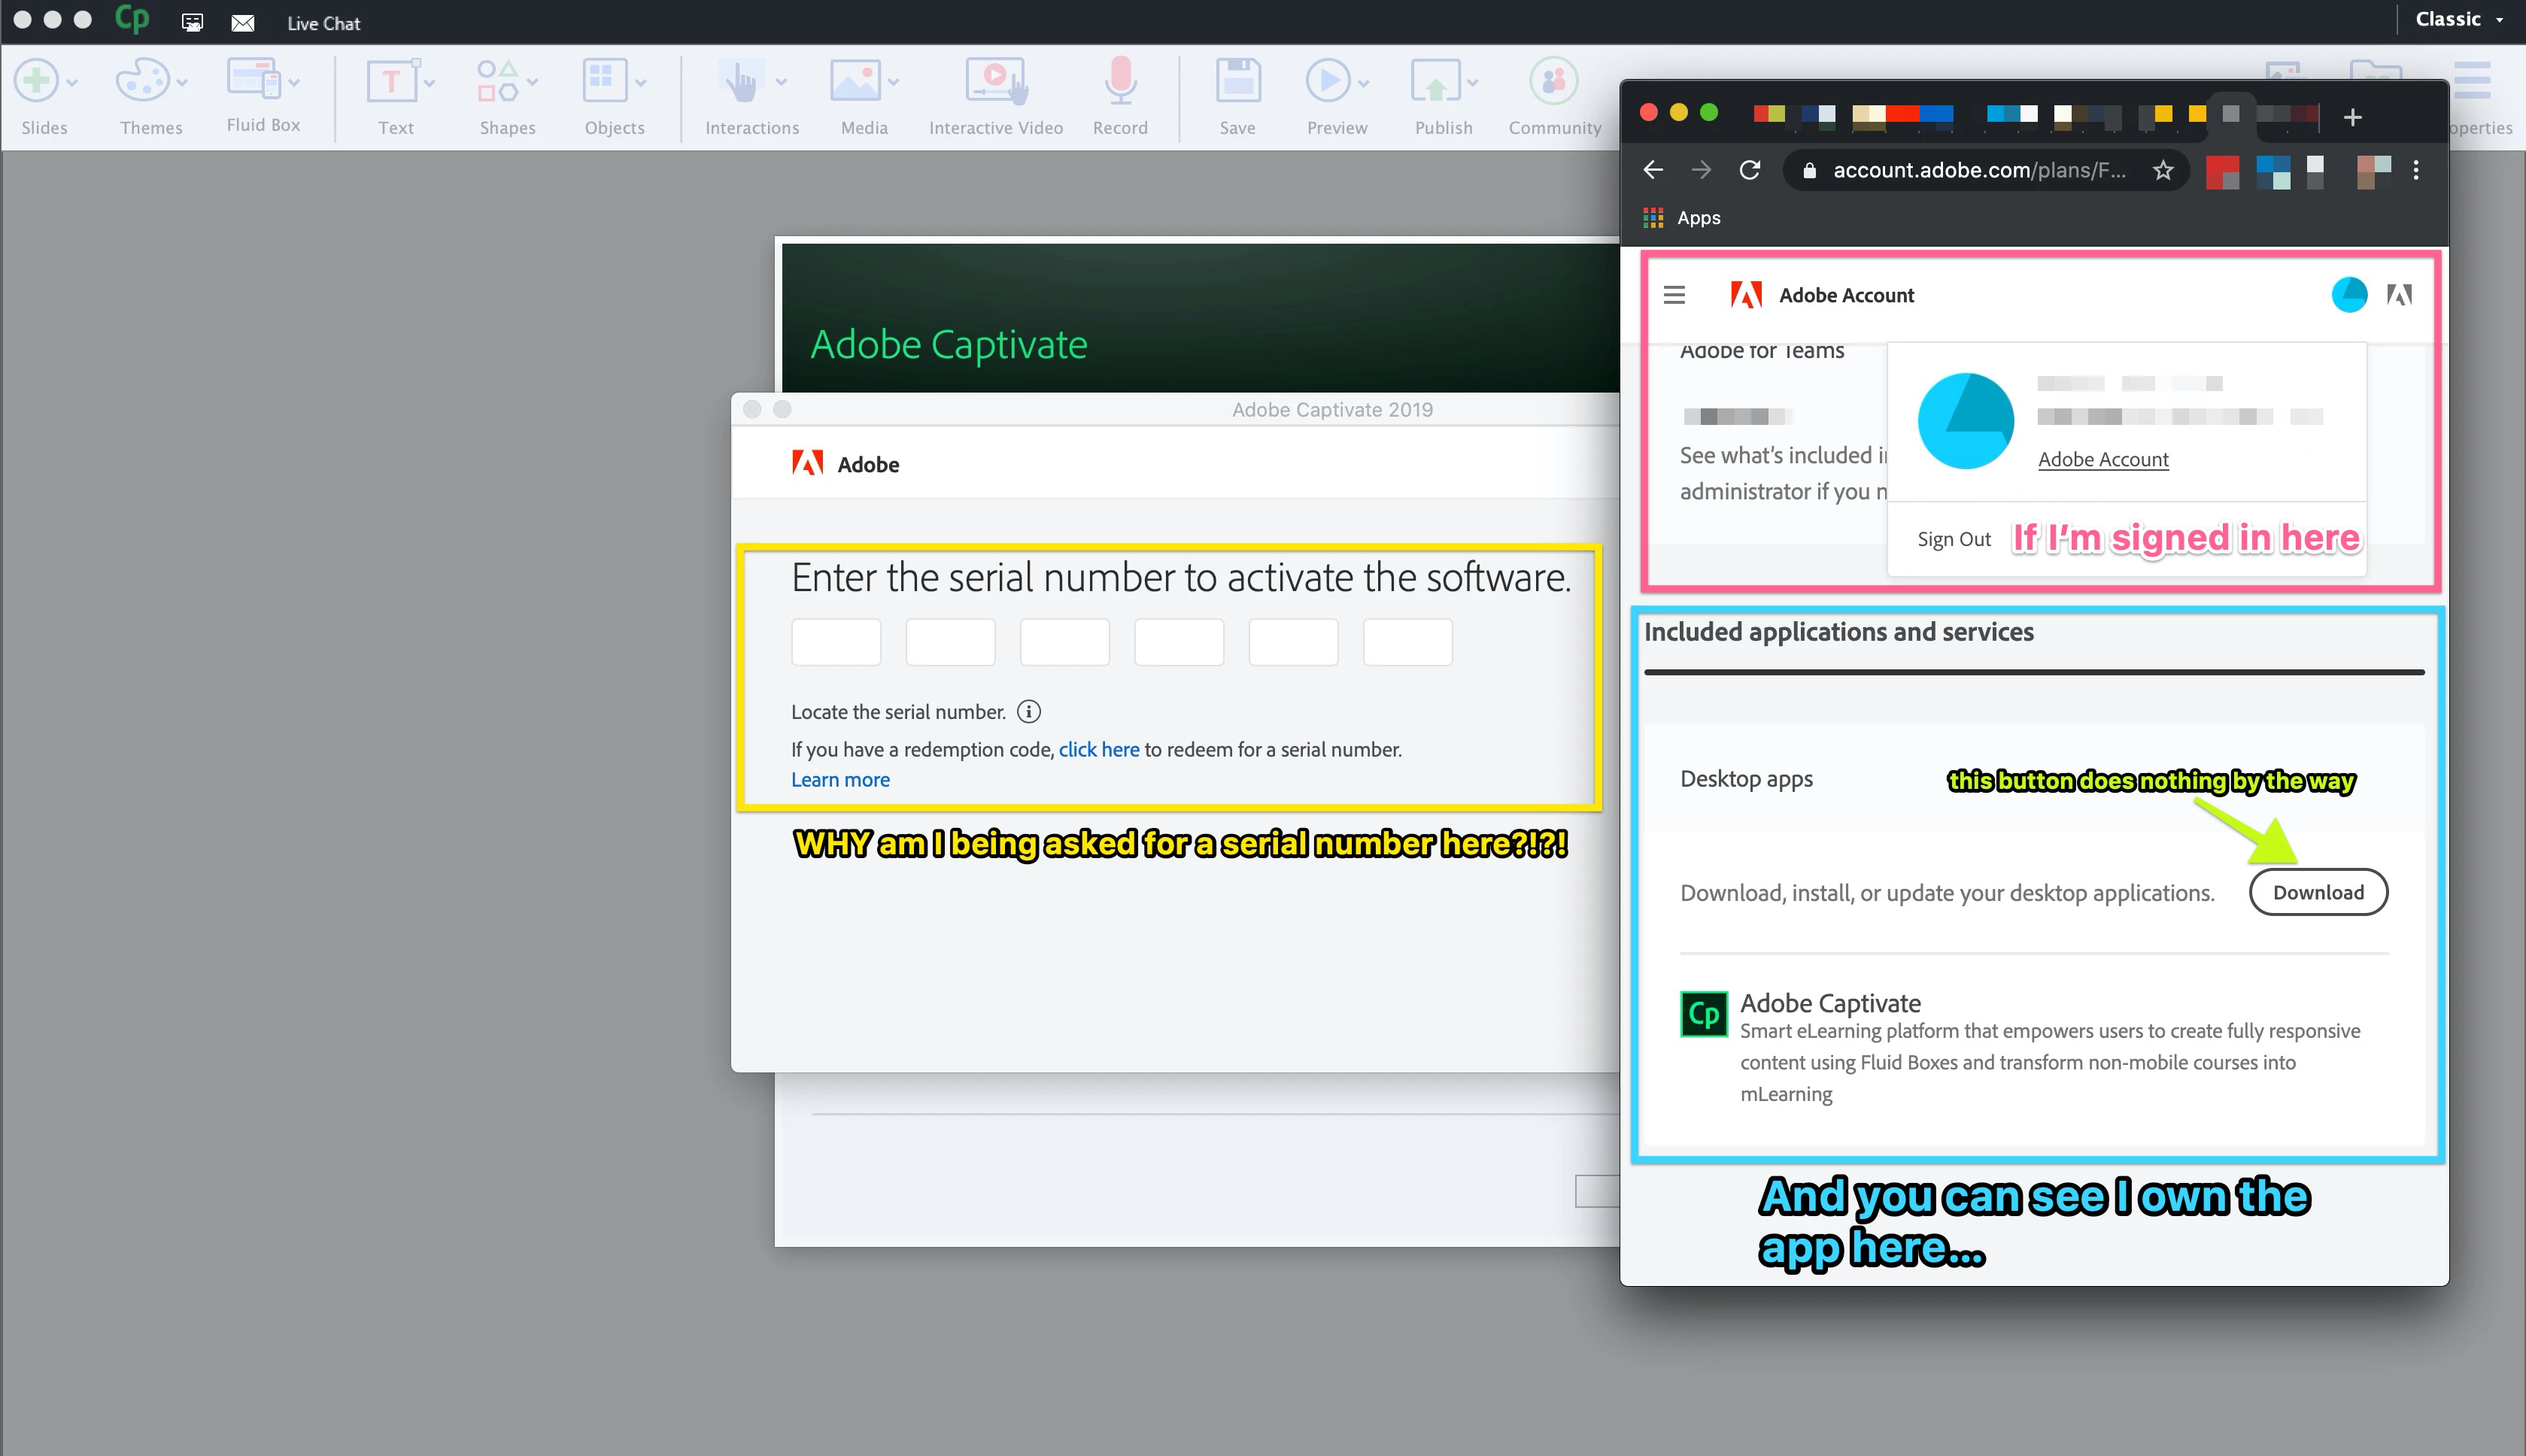Viewport: 2526px width, 1456px height.
Task: Click the first serial number field
Action: pos(836,642)
